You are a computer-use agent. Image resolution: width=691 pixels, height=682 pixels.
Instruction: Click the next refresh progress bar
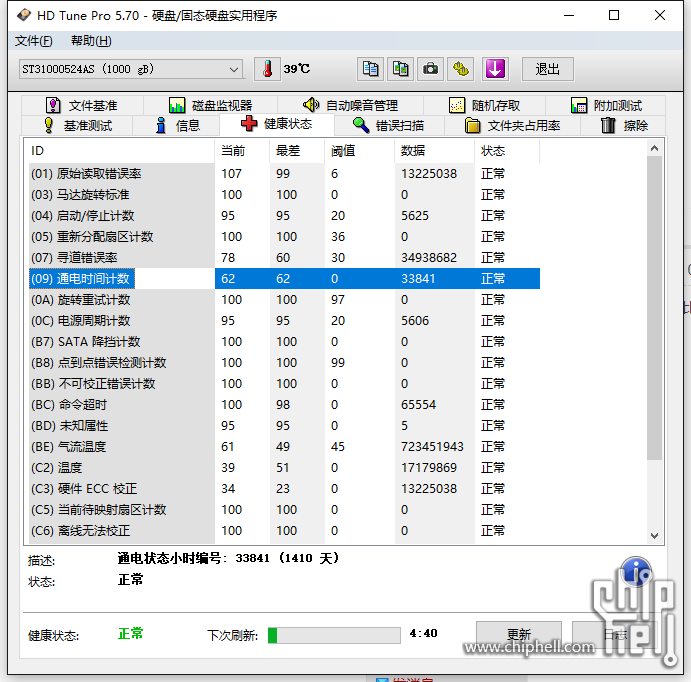tap(334, 635)
